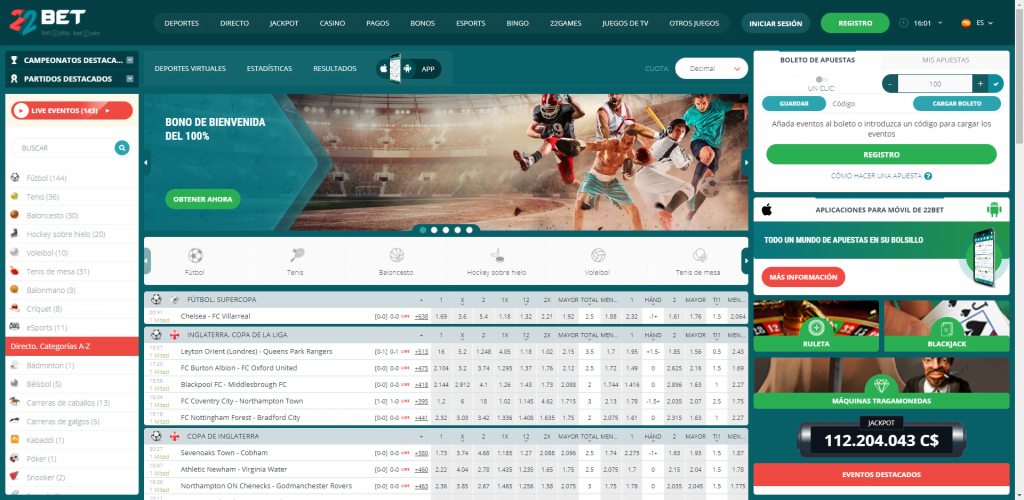Click the search magnifier icon in sidebar
1024x500 pixels.
(x=122, y=148)
